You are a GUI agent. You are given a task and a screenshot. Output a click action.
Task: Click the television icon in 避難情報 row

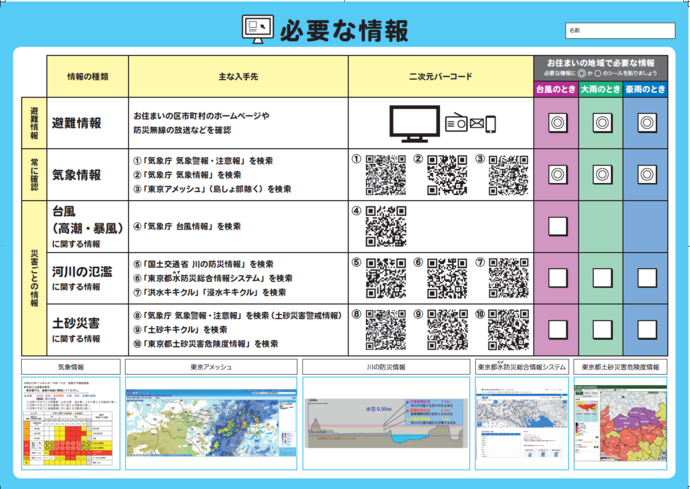pyautogui.click(x=415, y=123)
